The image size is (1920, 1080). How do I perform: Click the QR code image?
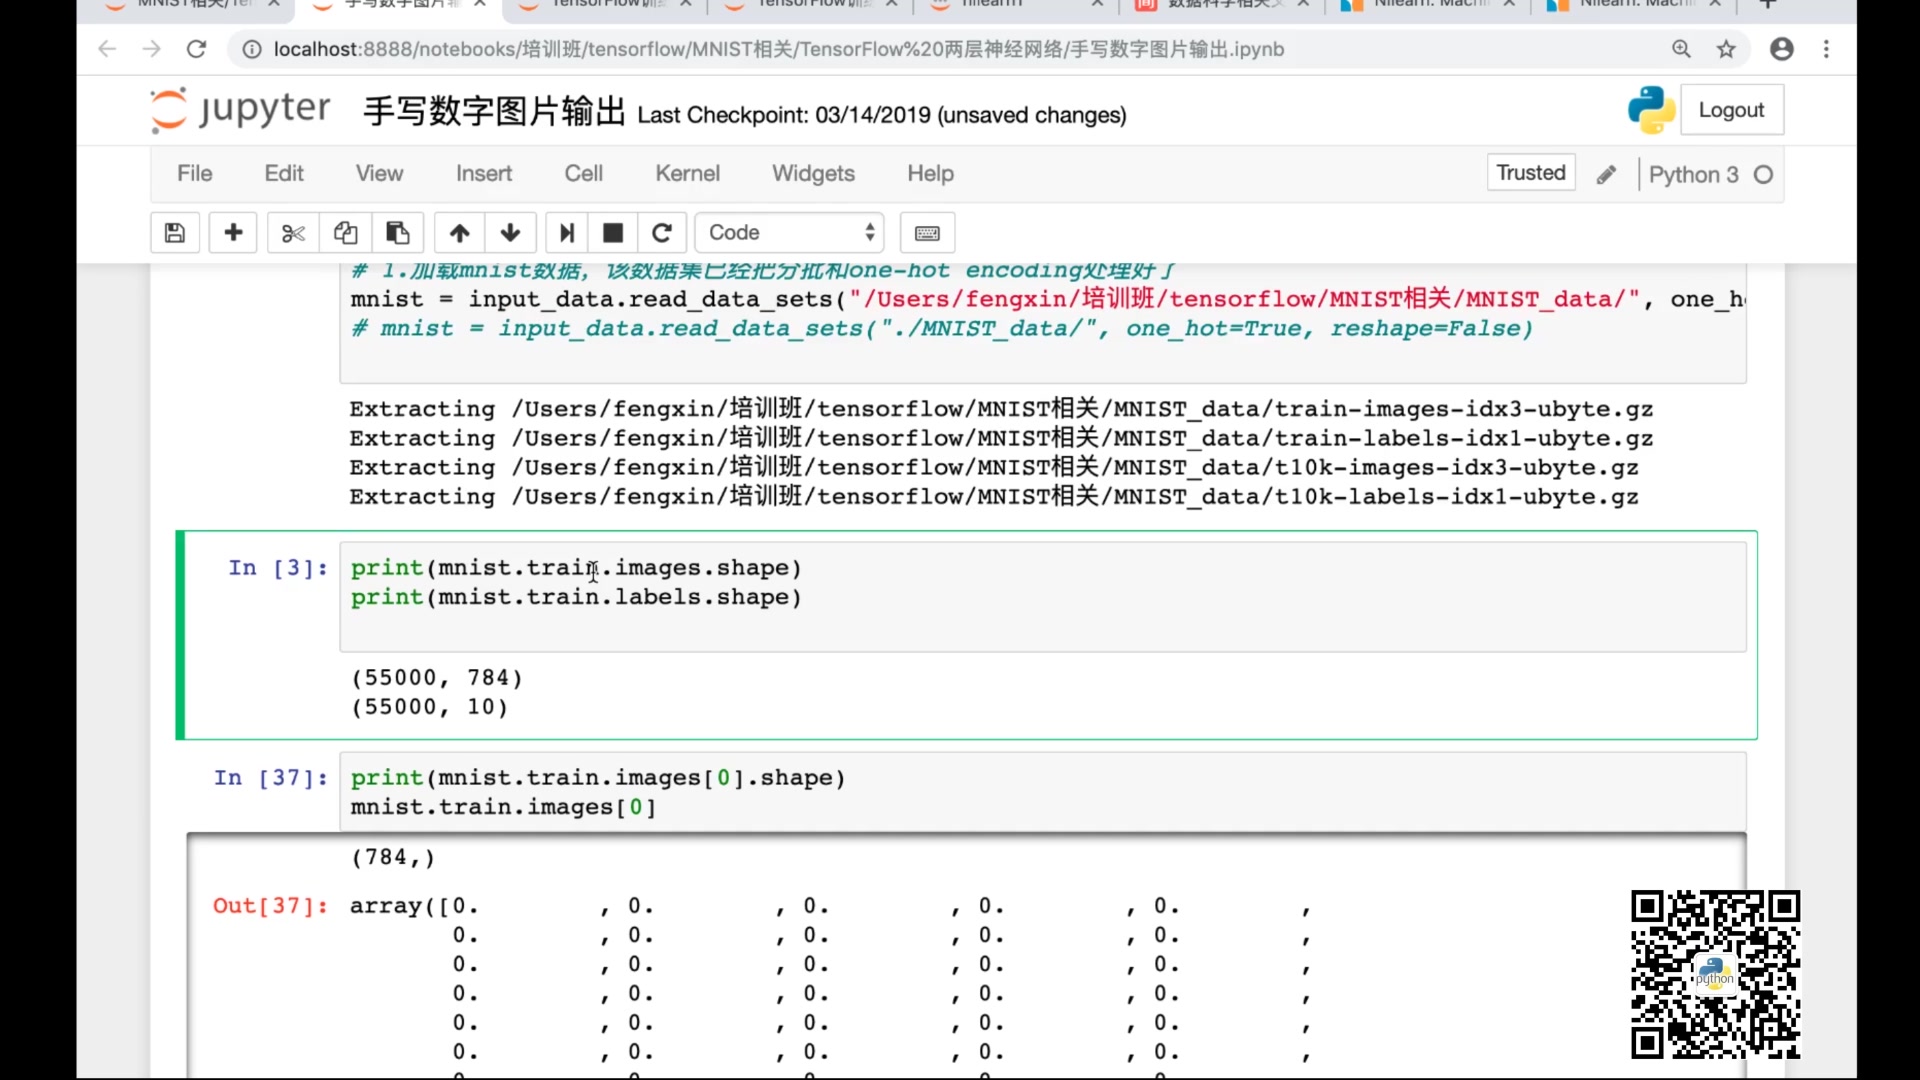tap(1715, 975)
